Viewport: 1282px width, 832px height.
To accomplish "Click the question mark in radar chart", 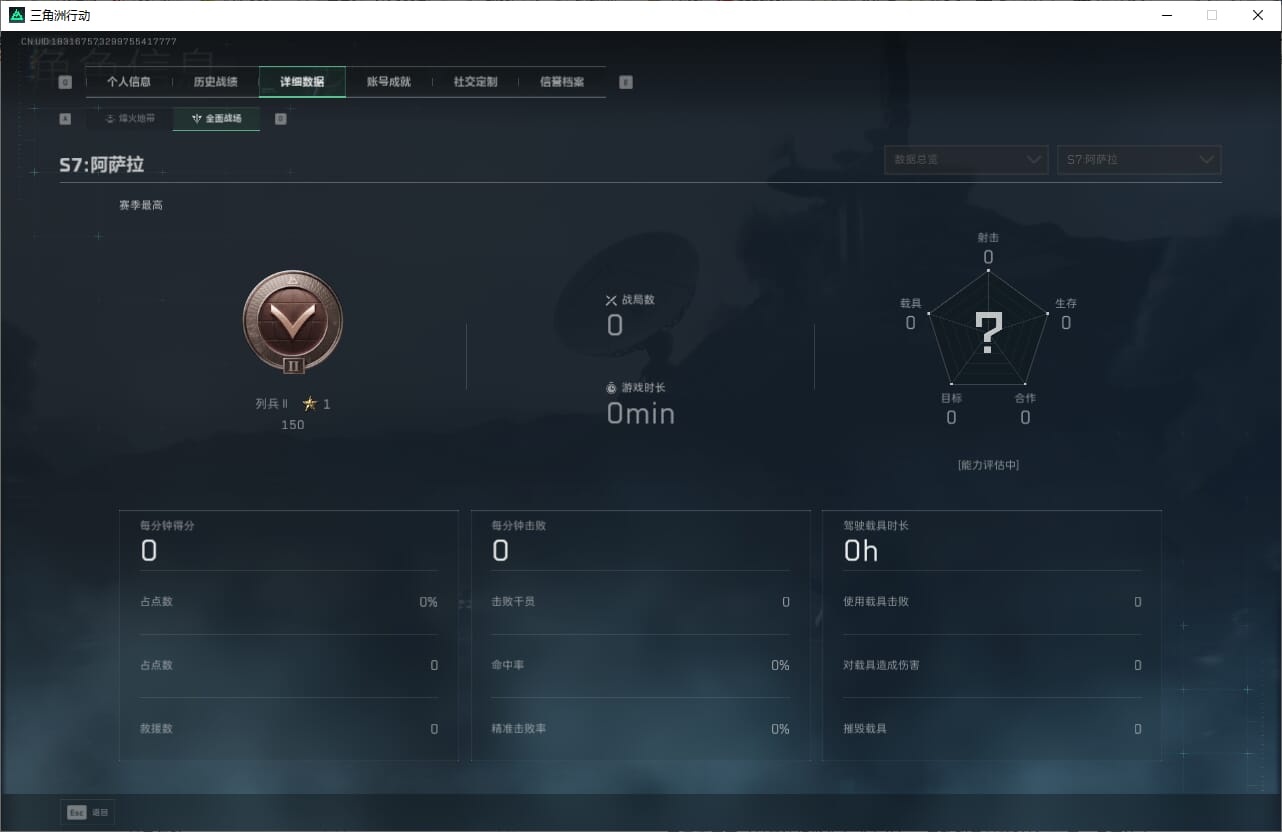I will 988,333.
